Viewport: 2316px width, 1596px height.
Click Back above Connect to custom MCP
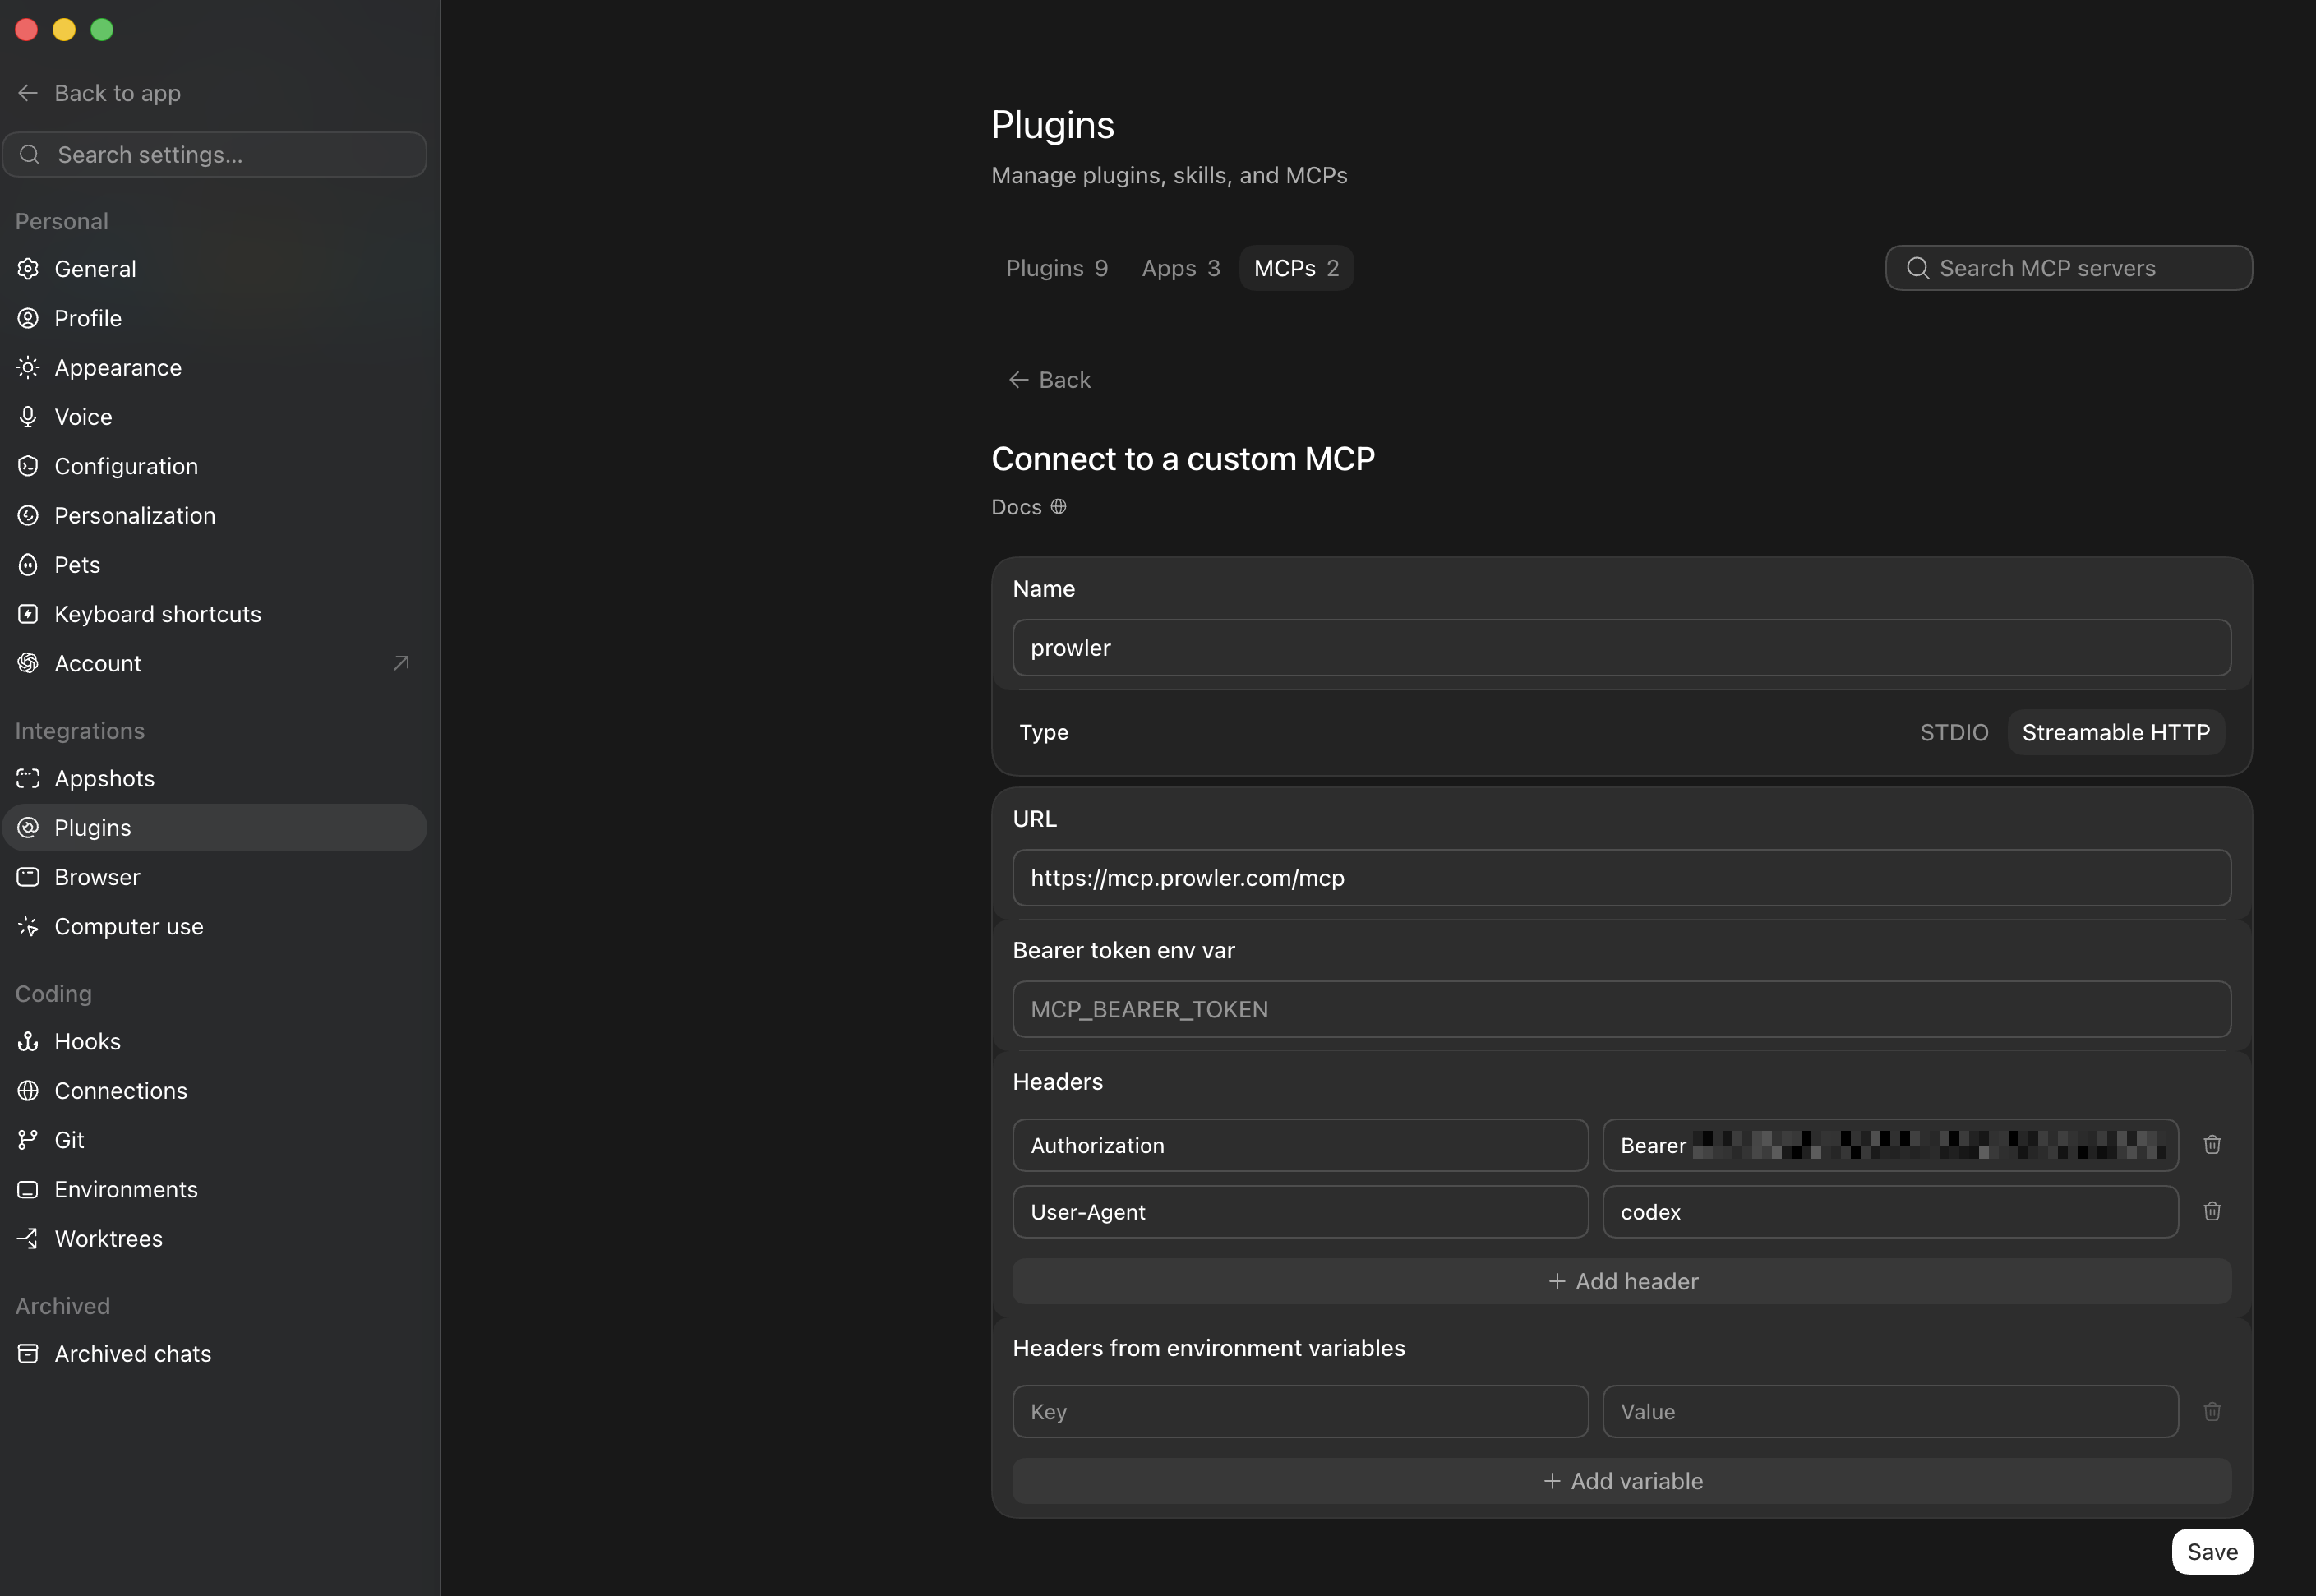[1049, 380]
